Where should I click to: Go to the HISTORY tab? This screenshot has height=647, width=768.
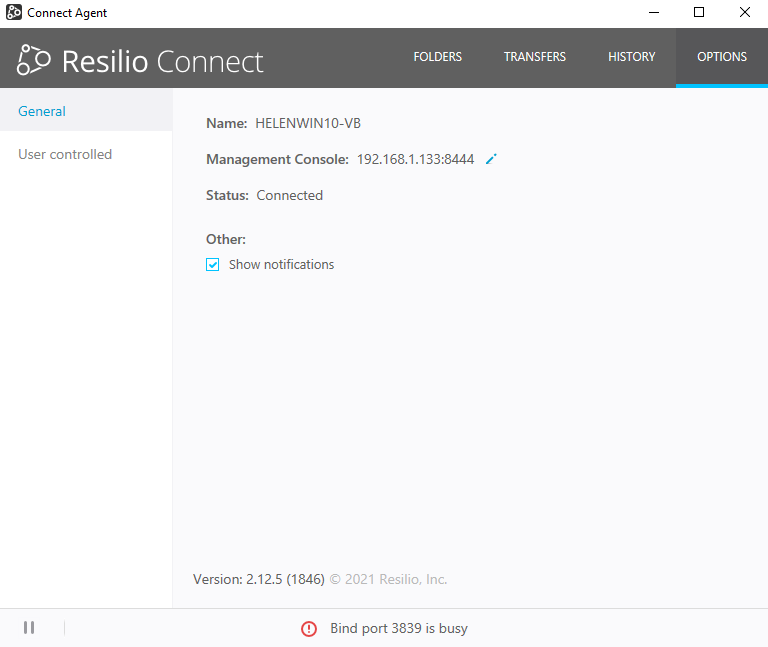pyautogui.click(x=631, y=57)
